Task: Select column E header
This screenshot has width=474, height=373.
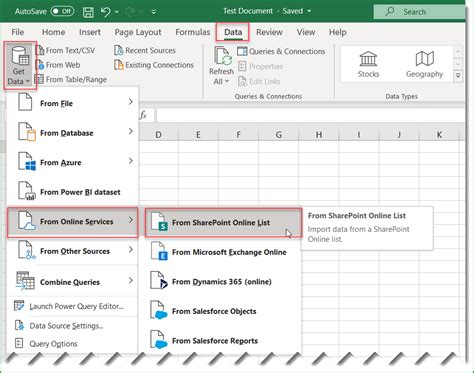Action: (198, 135)
